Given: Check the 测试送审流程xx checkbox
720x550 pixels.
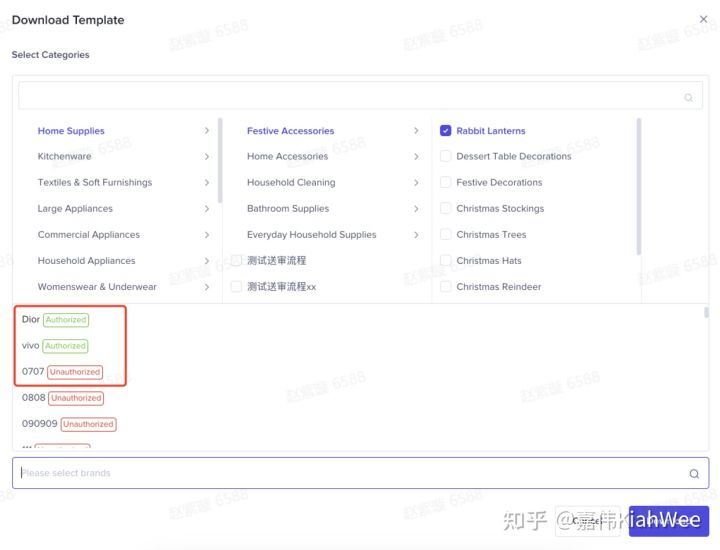Looking at the screenshot, I should point(236,286).
